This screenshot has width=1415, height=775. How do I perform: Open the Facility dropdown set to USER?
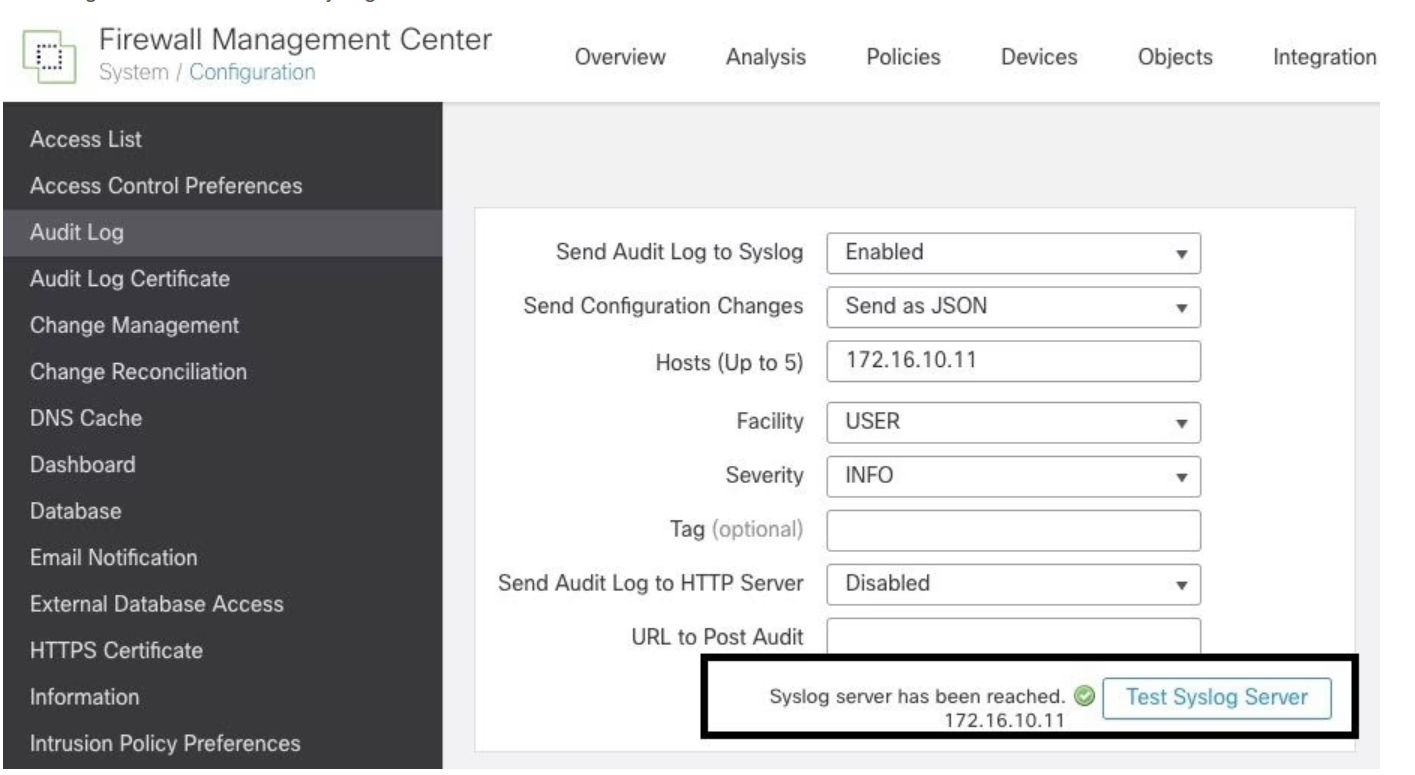pyautogui.click(x=1012, y=422)
